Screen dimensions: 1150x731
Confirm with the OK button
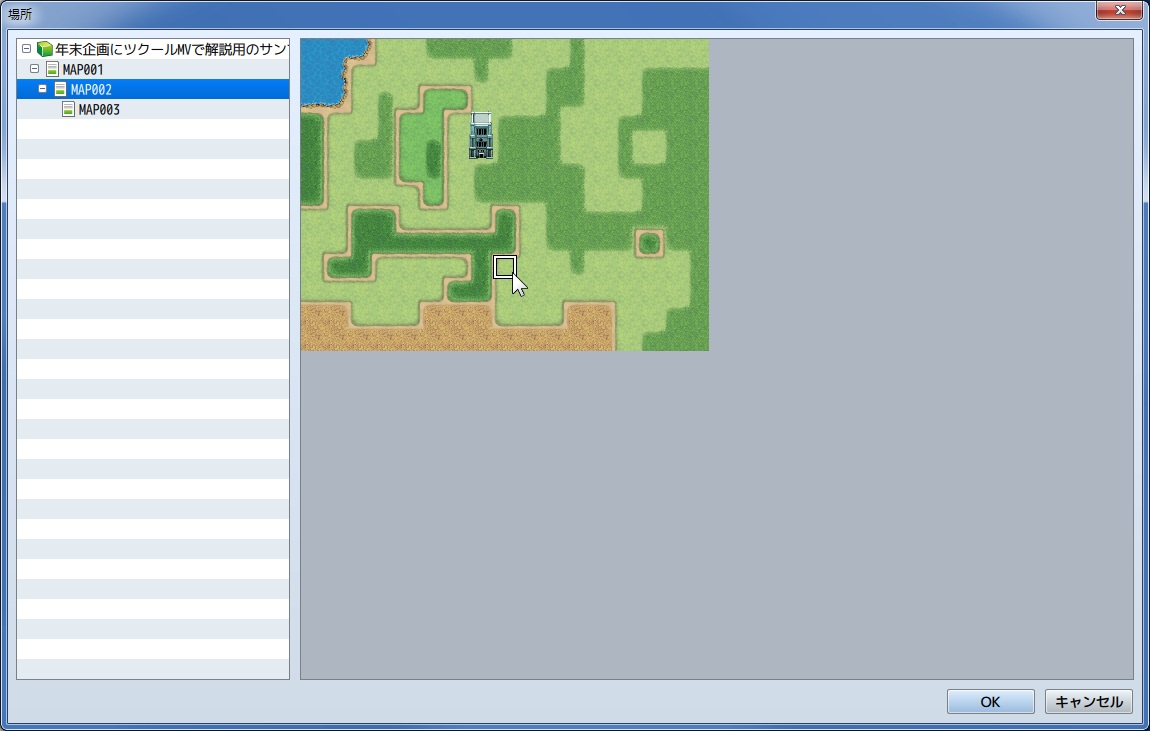pos(990,702)
